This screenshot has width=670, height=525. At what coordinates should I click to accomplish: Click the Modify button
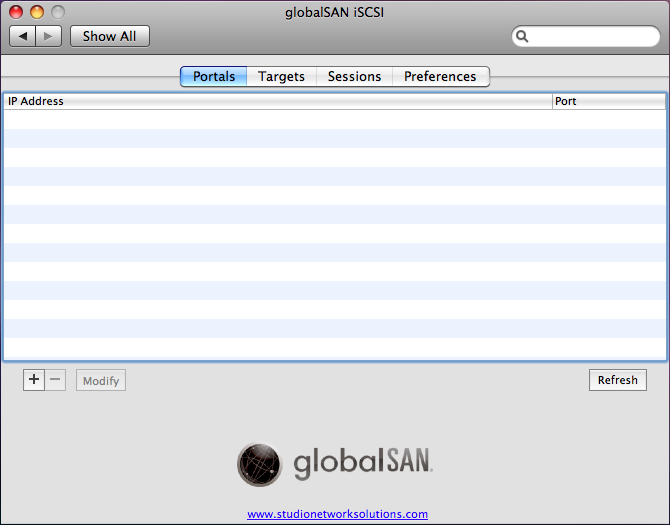point(101,380)
